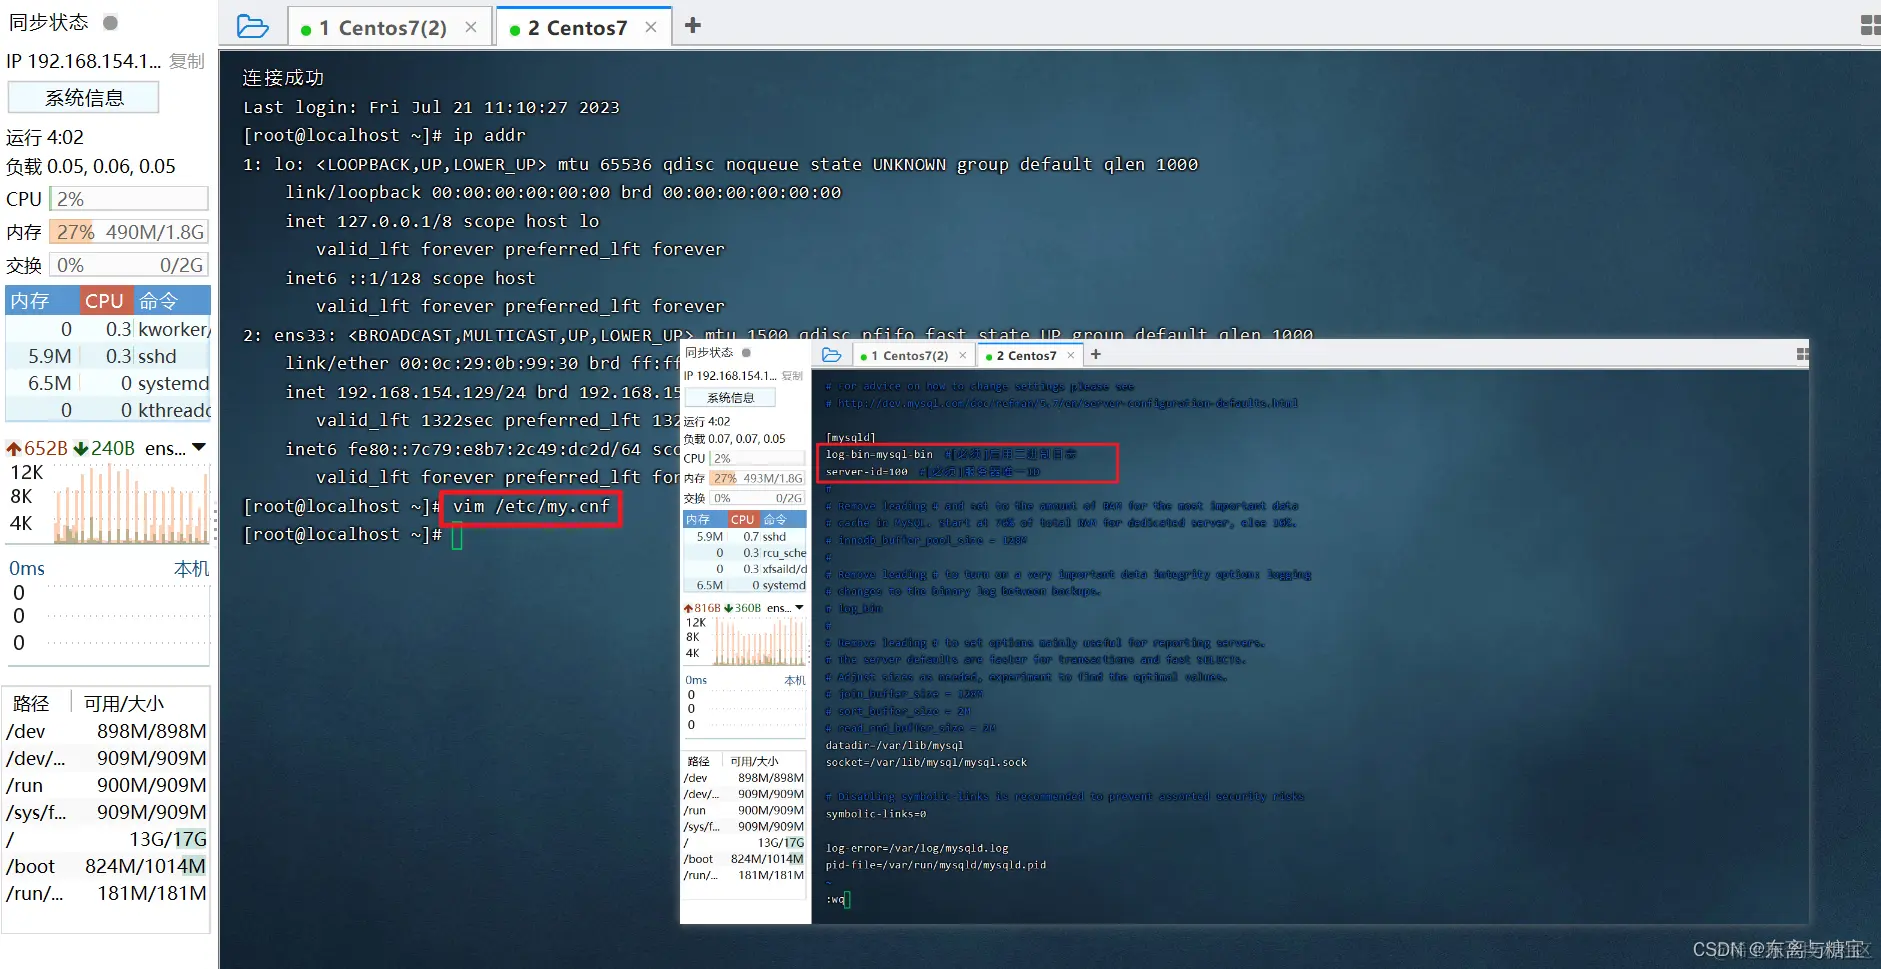Copy the IP using main sidebar 复制
1881x969 pixels.
[187, 61]
